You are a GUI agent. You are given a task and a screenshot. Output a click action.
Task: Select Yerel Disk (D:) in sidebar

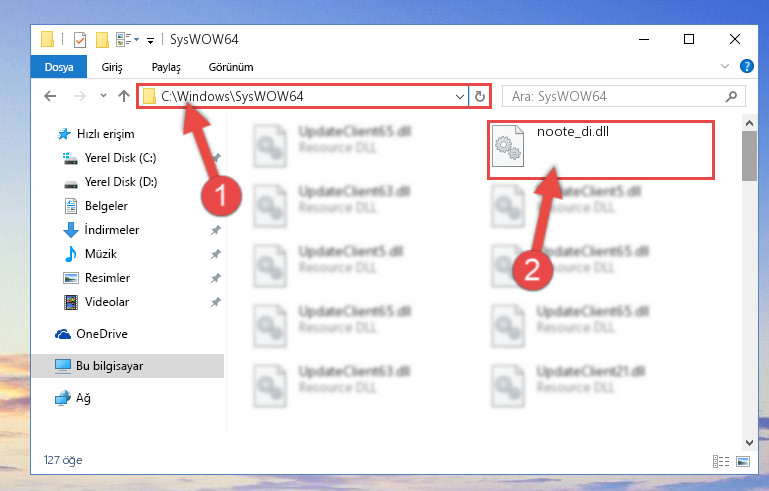pos(121,182)
